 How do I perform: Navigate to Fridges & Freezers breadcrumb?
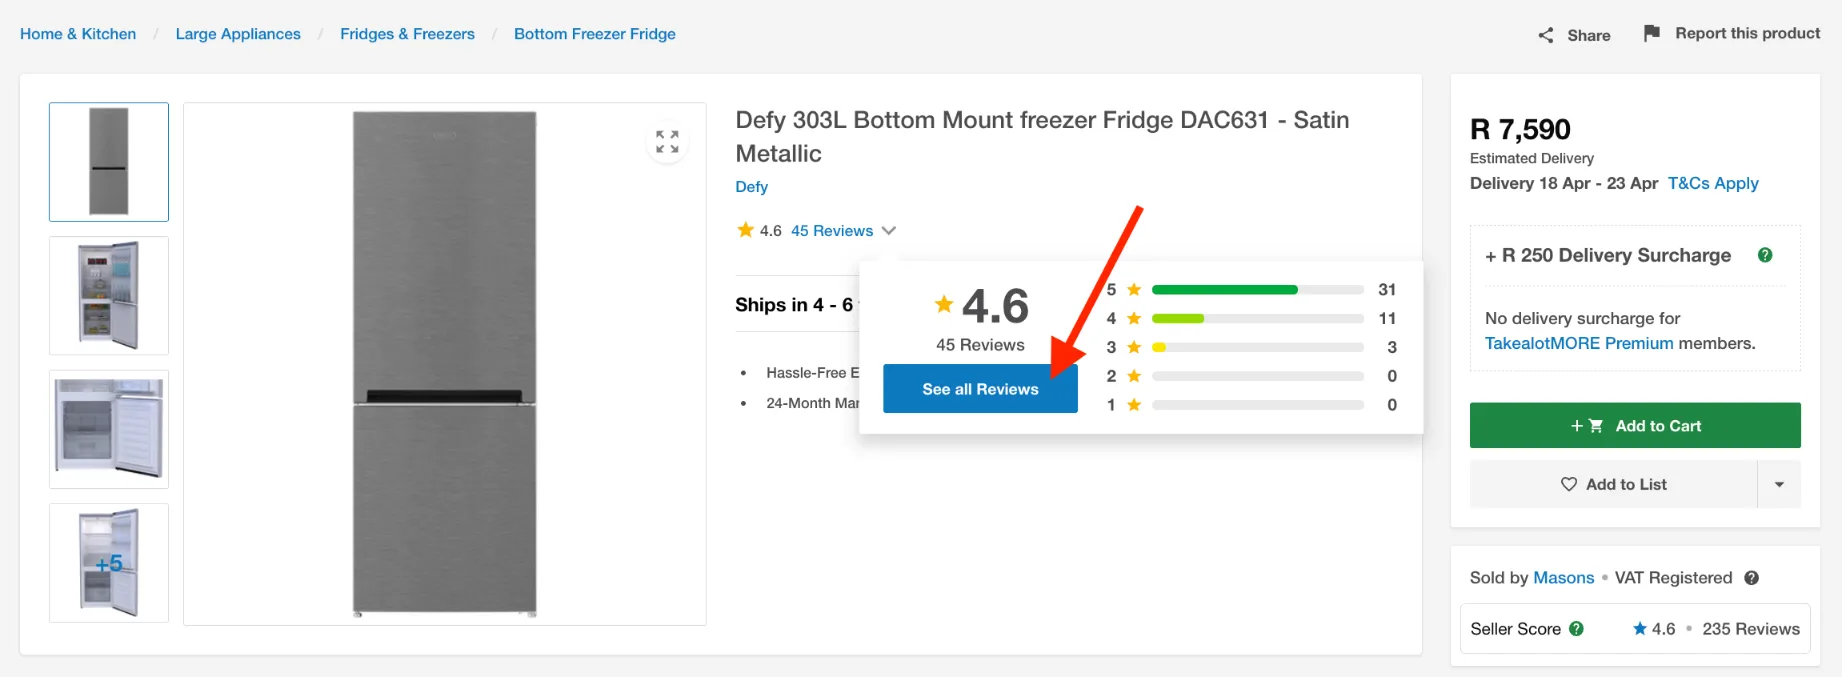pos(407,33)
